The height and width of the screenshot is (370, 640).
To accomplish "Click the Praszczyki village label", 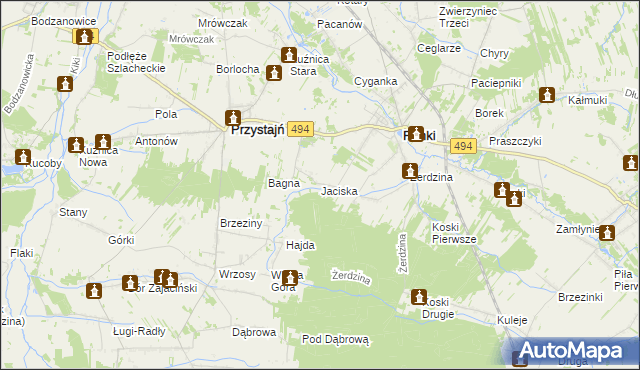I will click(515, 141).
